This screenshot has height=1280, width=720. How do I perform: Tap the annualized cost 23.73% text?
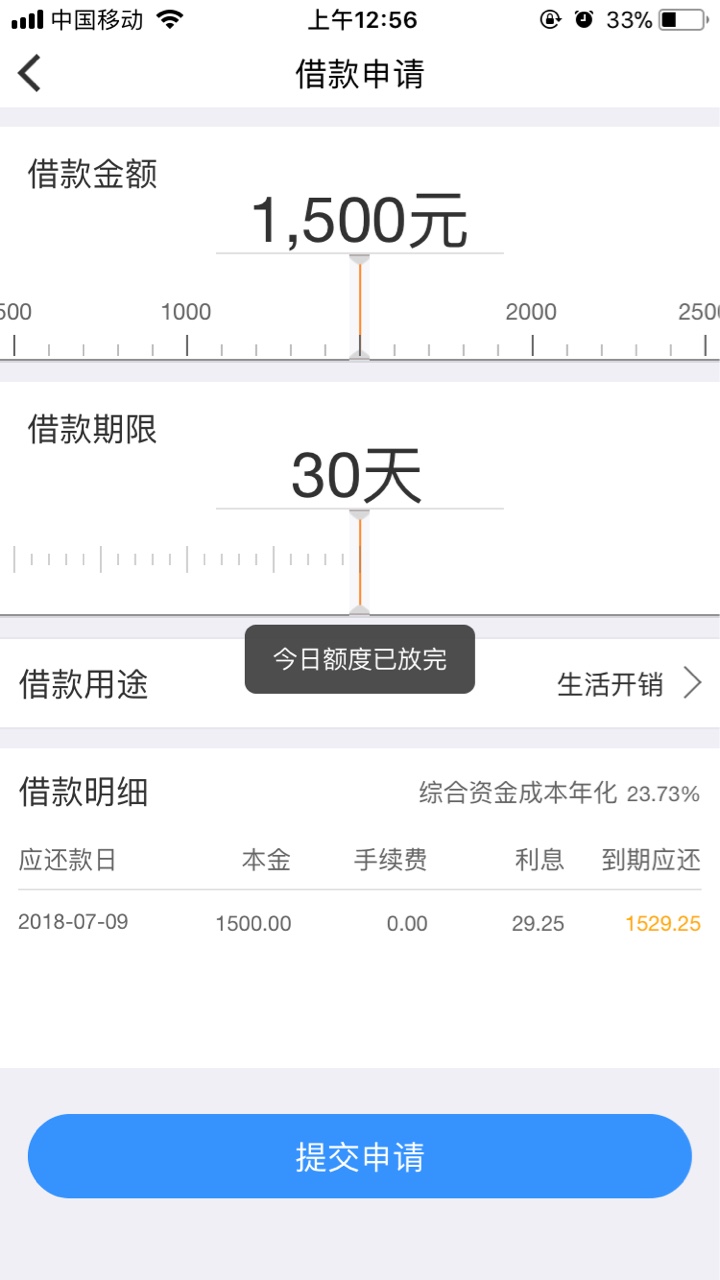tap(559, 794)
